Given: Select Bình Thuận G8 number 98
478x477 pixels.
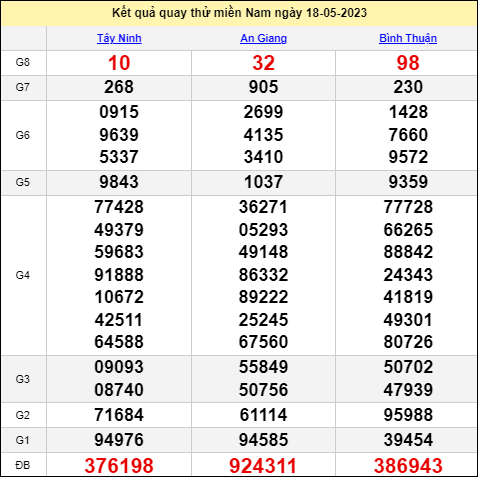Looking at the screenshot, I should tap(408, 63).
